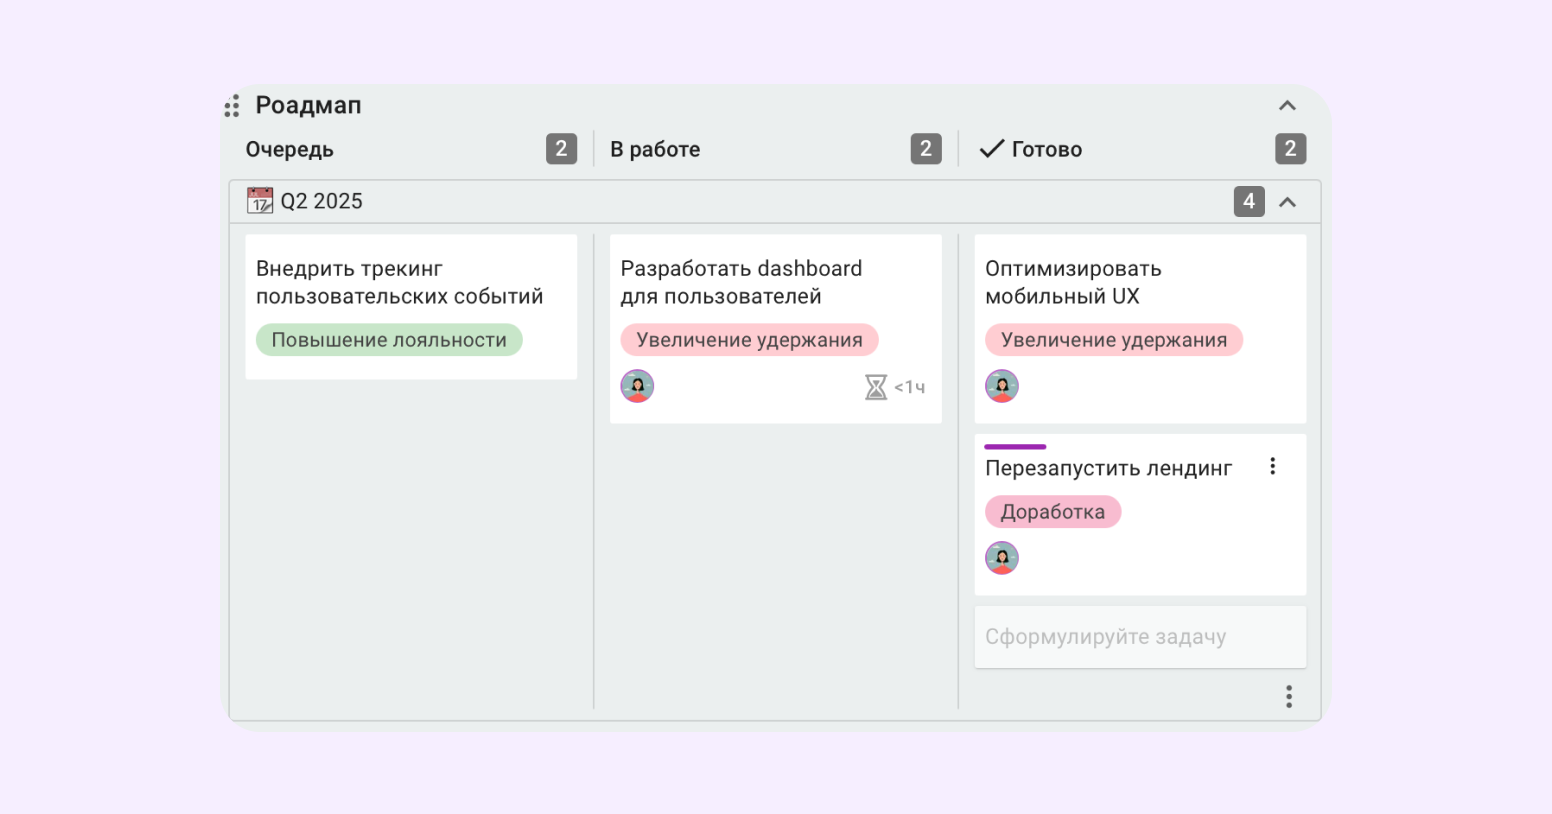The image size is (1552, 814).
Task: Collapse the Q2 2025 group
Action: 1287,202
